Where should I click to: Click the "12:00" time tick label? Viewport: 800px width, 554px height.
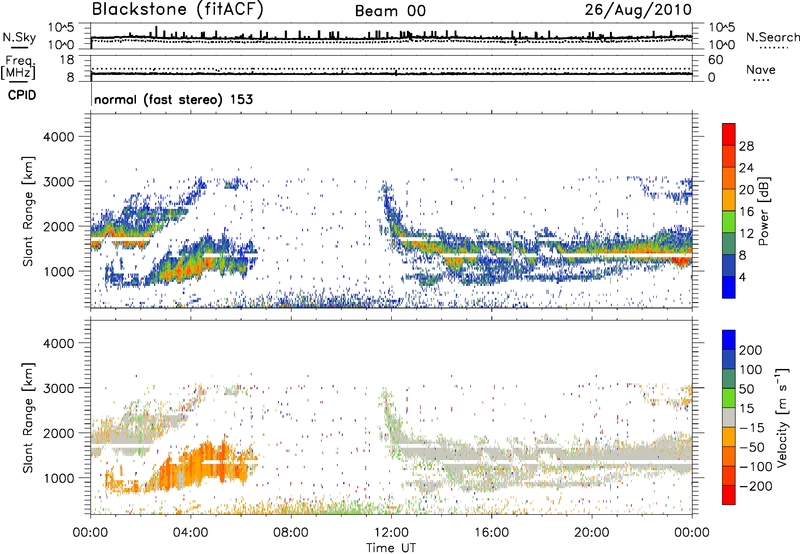point(391,533)
